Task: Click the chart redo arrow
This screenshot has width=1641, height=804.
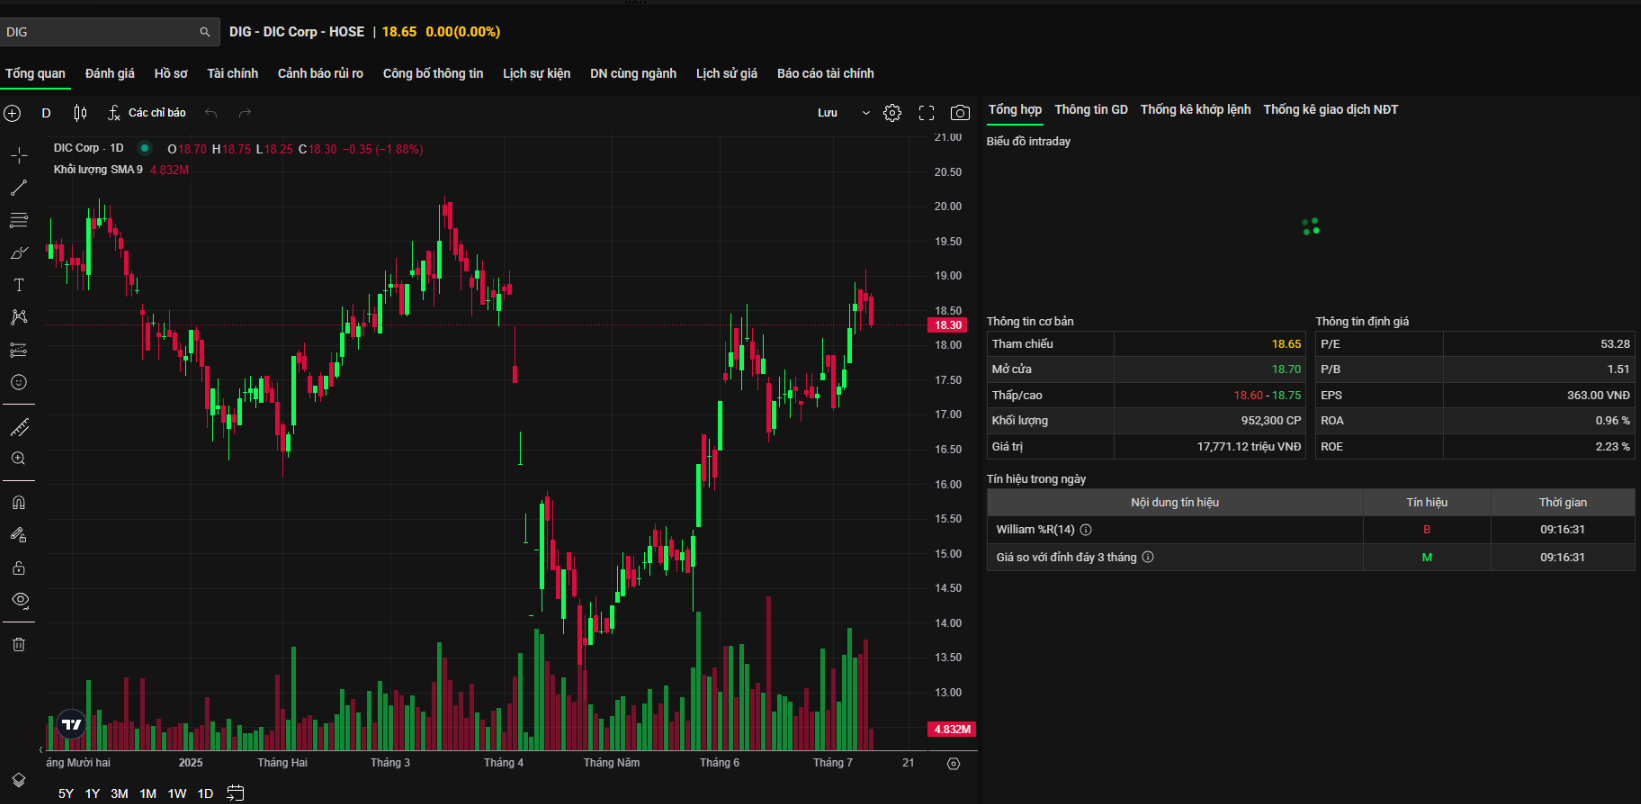Action: [245, 113]
